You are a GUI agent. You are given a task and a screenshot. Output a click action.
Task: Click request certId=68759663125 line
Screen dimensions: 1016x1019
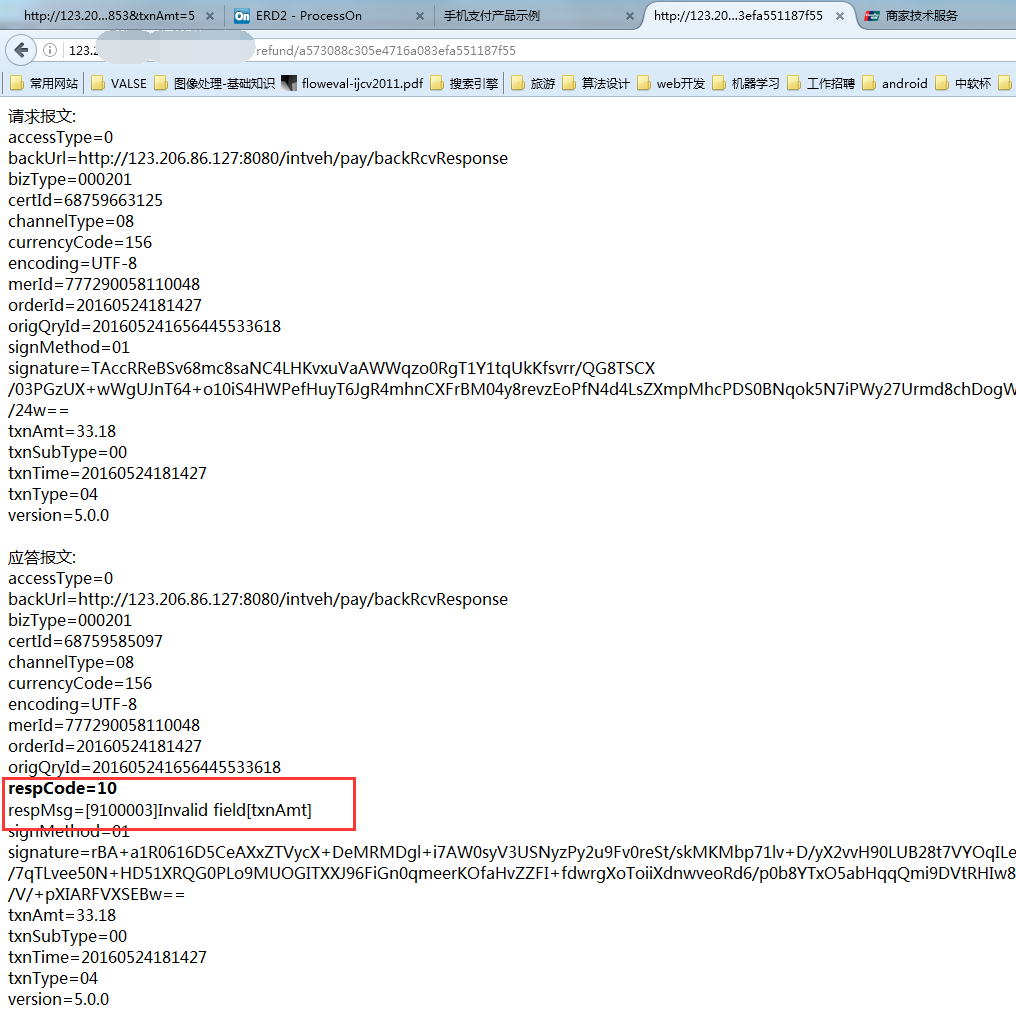(x=85, y=200)
